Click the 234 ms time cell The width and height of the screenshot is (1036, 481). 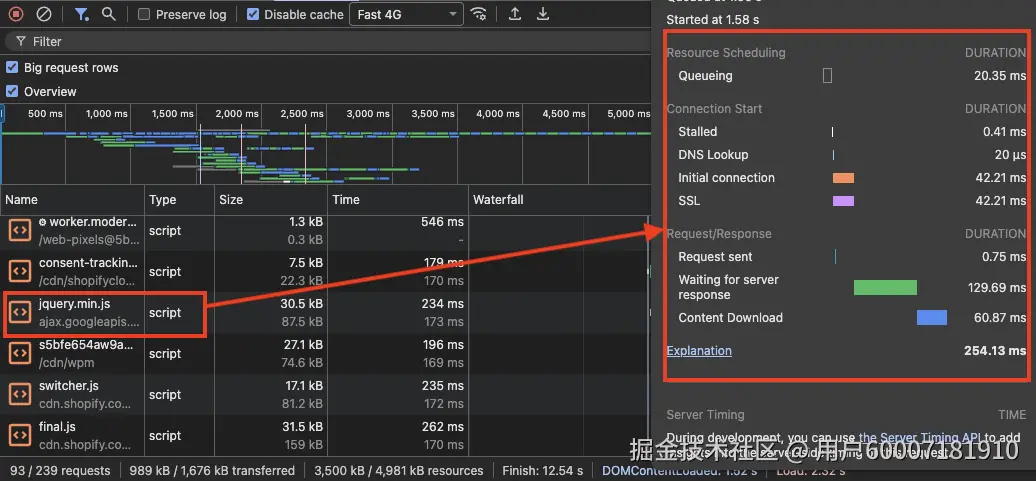click(443, 304)
